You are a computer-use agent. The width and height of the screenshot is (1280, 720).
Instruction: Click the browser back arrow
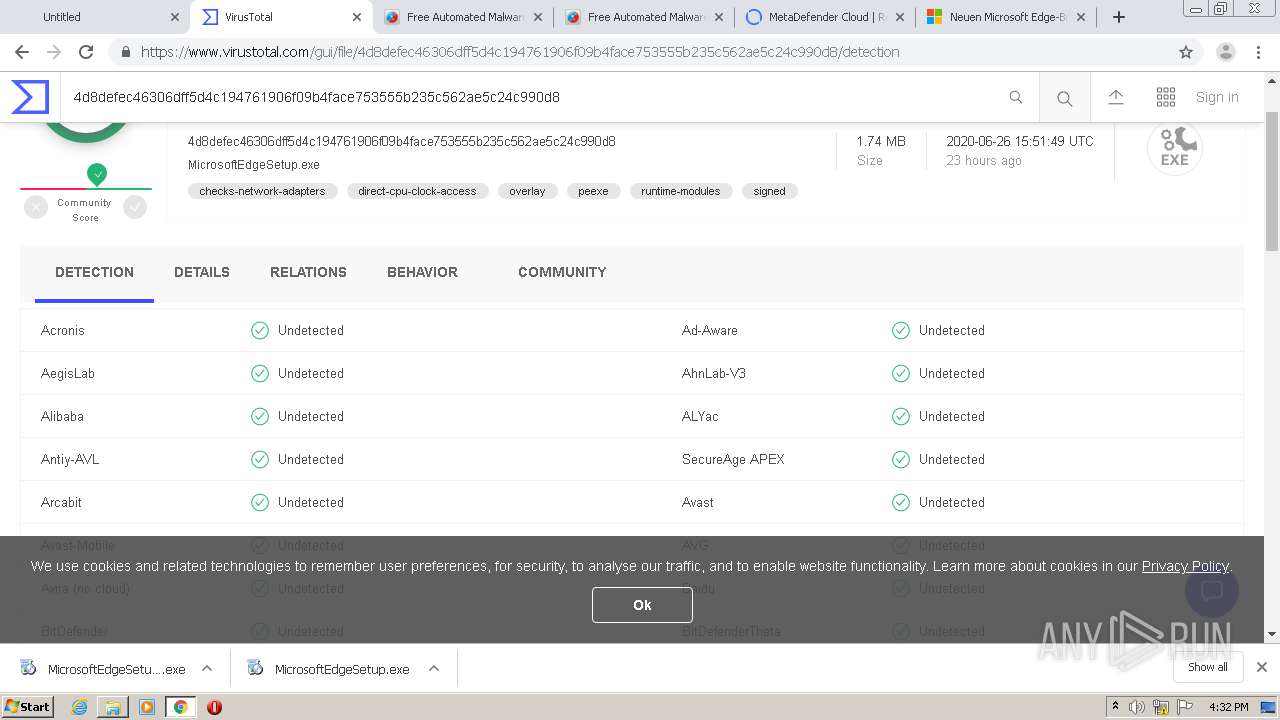22,52
